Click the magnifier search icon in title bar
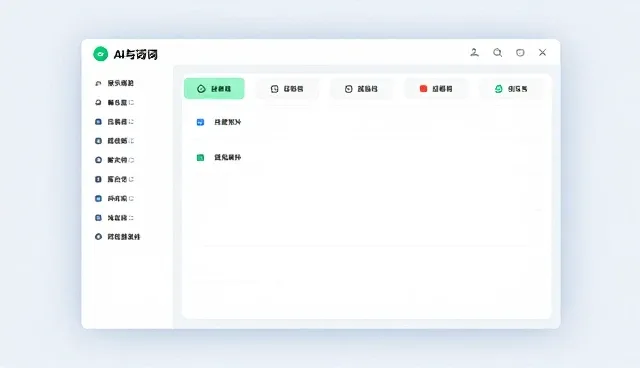The image size is (640, 368). point(497,53)
